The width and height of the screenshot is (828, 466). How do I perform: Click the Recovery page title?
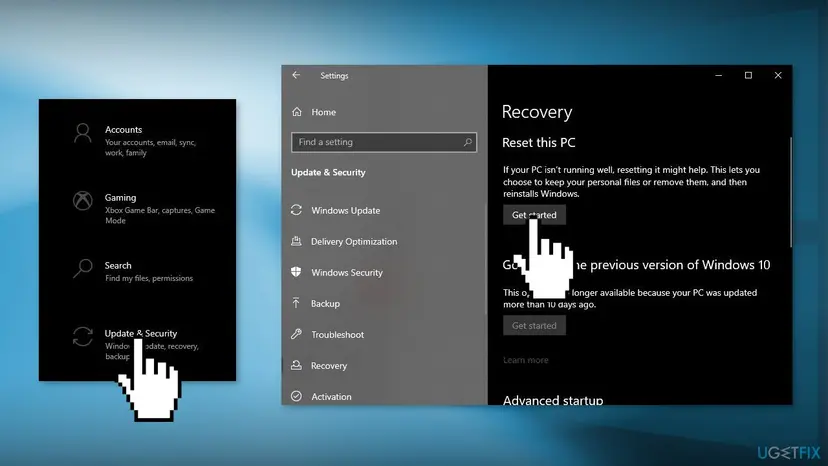[537, 112]
